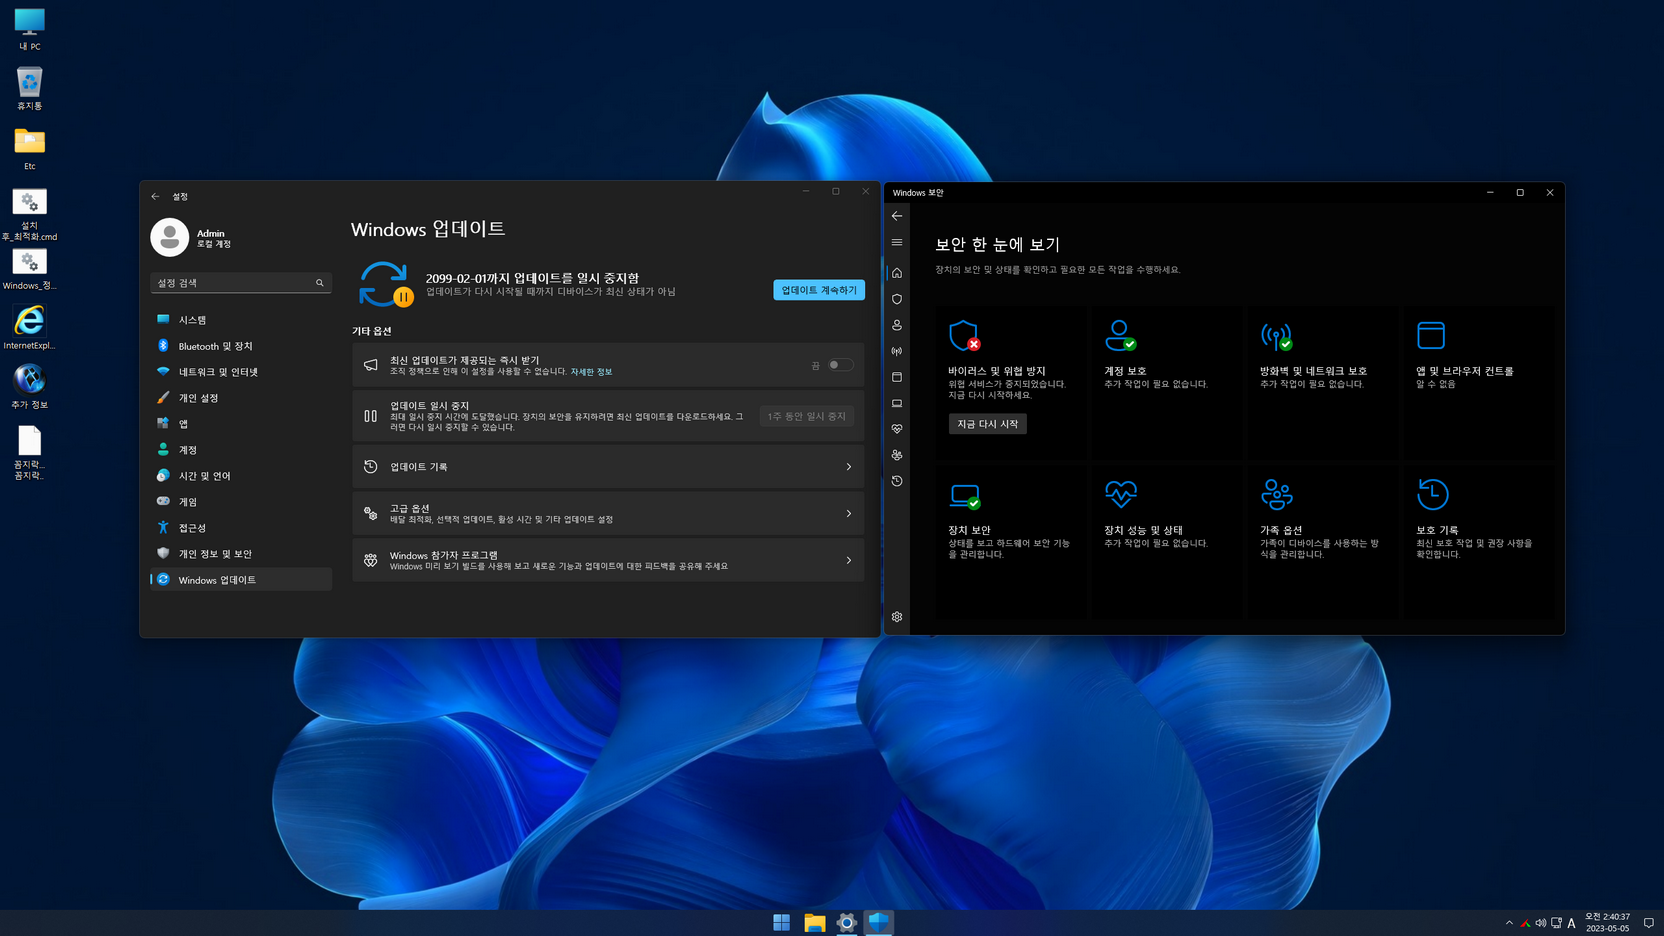Screen dimensions: 1664x936
Task: Select 개인 정보 및 보안 in sidebar
Action: click(x=241, y=554)
